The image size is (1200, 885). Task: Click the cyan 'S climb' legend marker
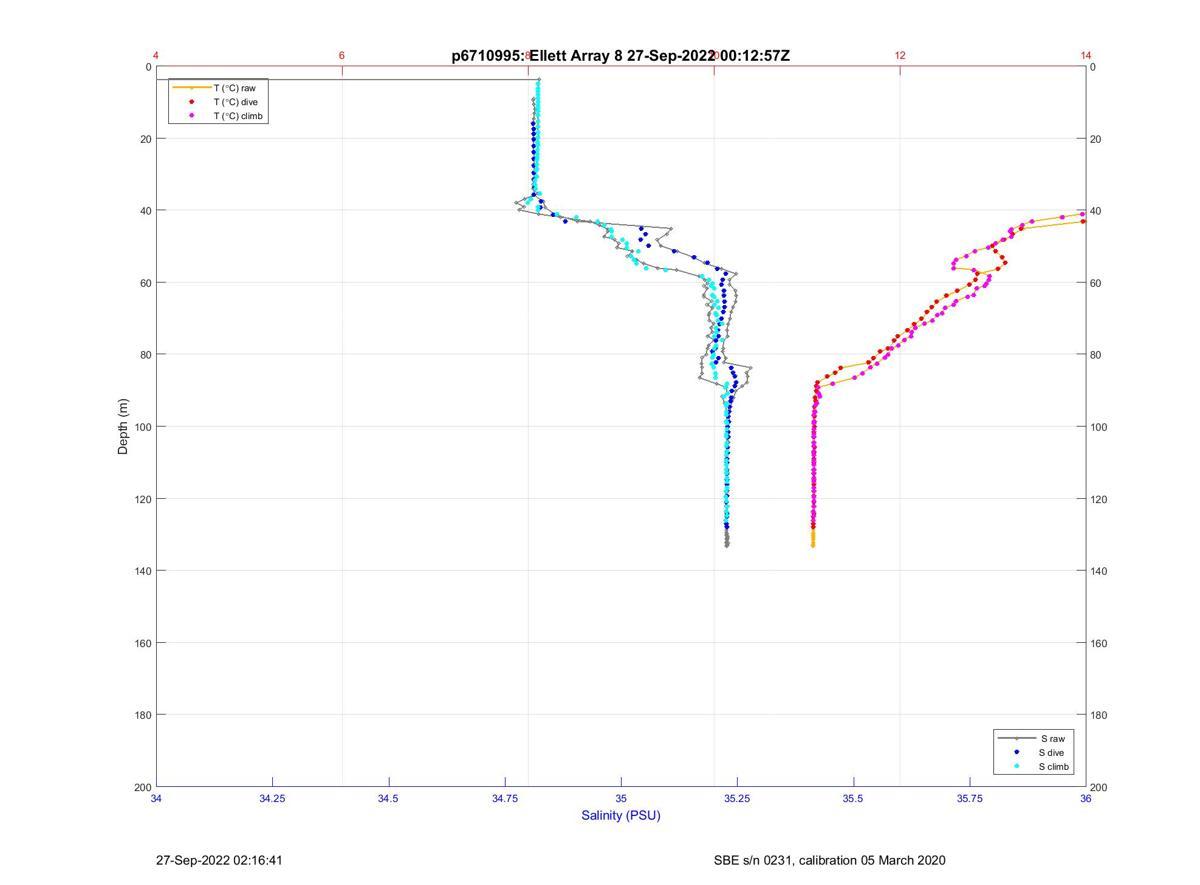click(1016, 767)
